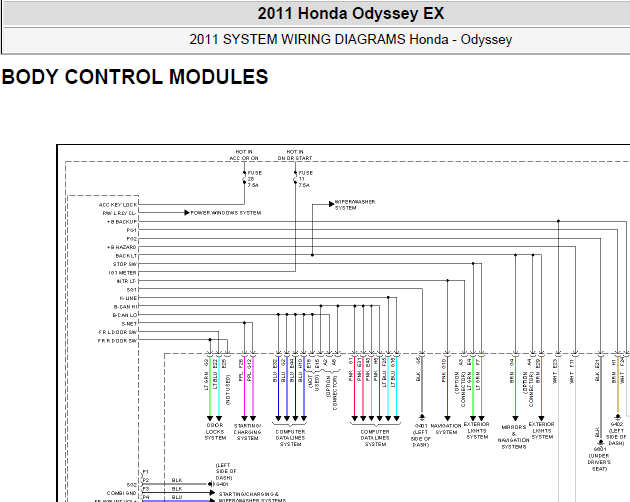The image size is (630, 502).
Task: Click the 'LT BLU E22' wire label
Action: (215, 374)
